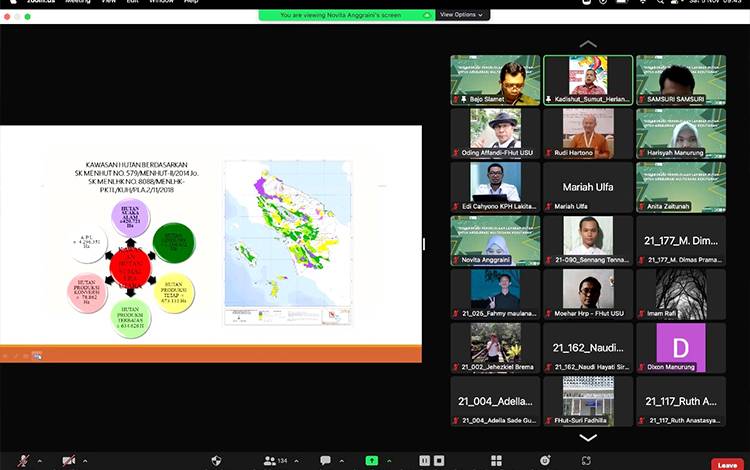This screenshot has width=750, height=470.
Task: Click the full screen arrows icon
Action: (x=586, y=460)
